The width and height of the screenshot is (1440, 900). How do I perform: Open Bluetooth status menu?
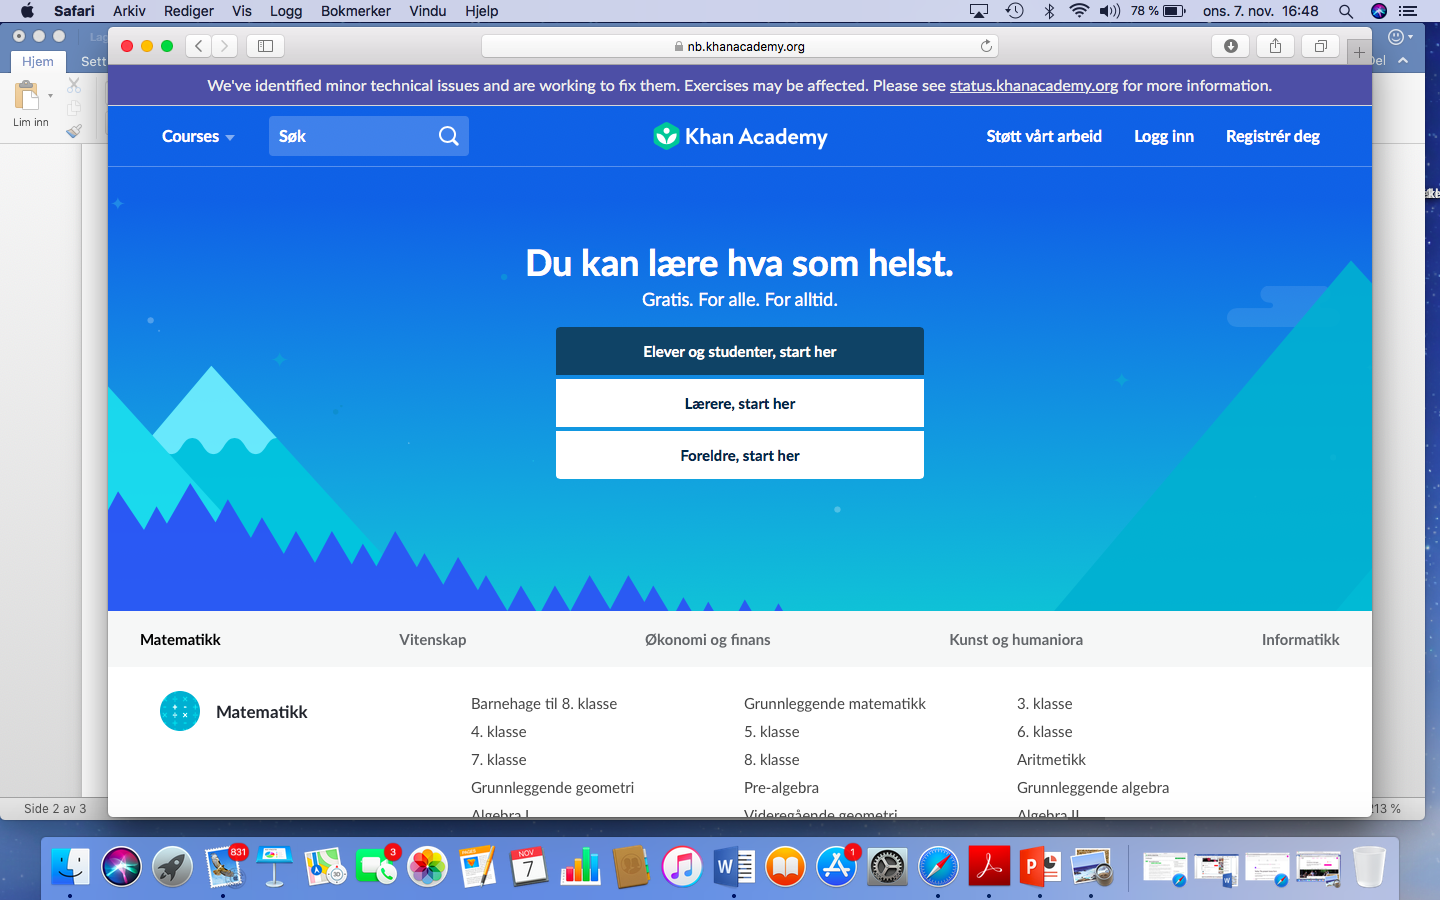(x=1049, y=11)
